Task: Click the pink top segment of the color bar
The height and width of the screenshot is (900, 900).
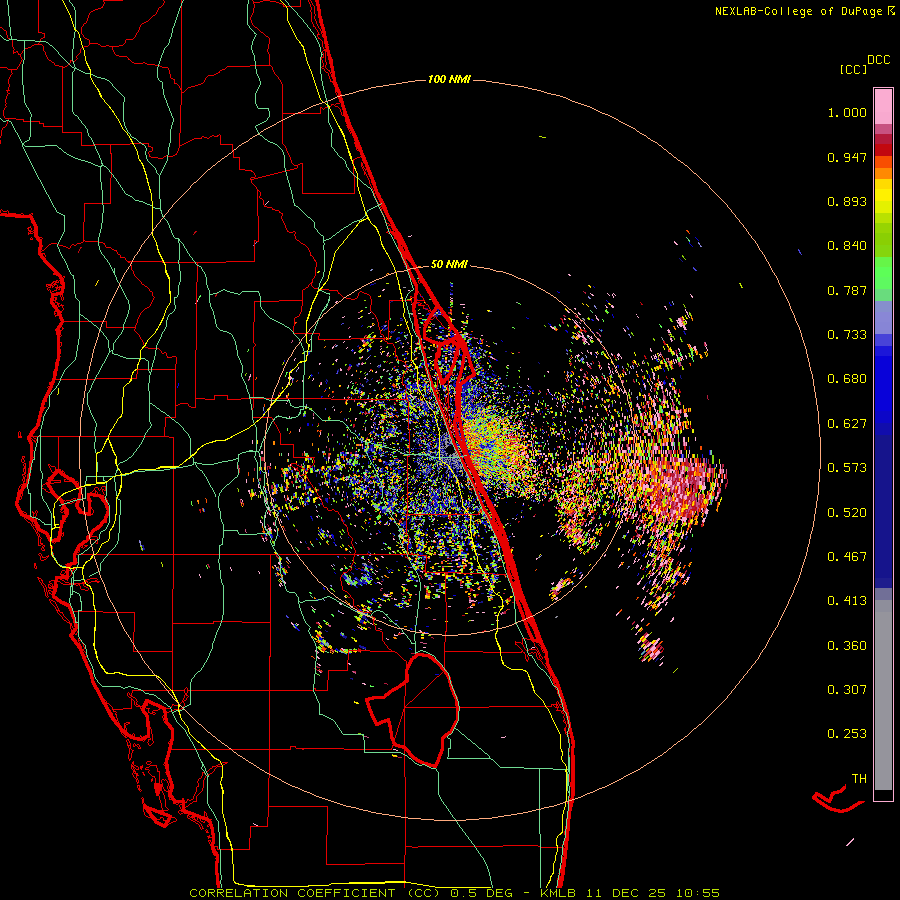Action: [x=883, y=107]
